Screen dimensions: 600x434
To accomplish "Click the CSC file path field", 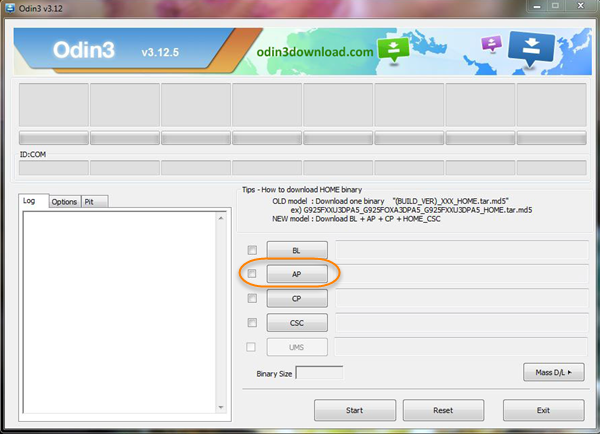I will (x=462, y=322).
